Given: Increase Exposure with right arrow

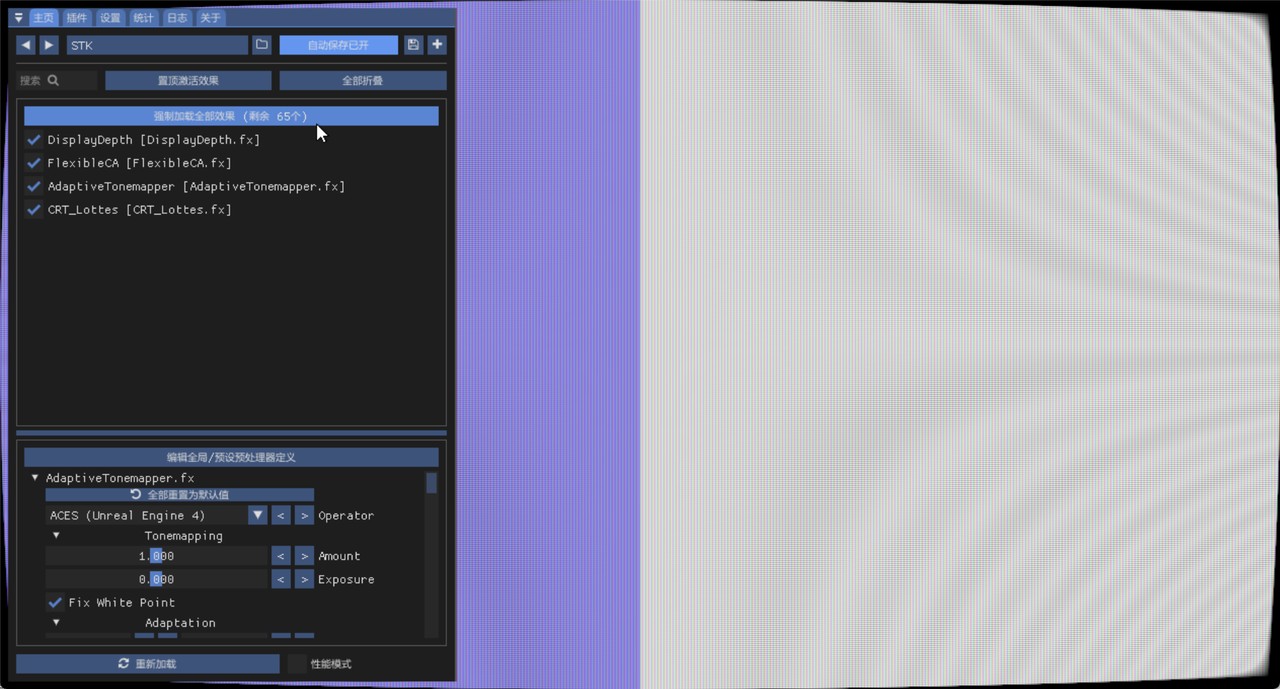Looking at the screenshot, I should coord(304,580).
